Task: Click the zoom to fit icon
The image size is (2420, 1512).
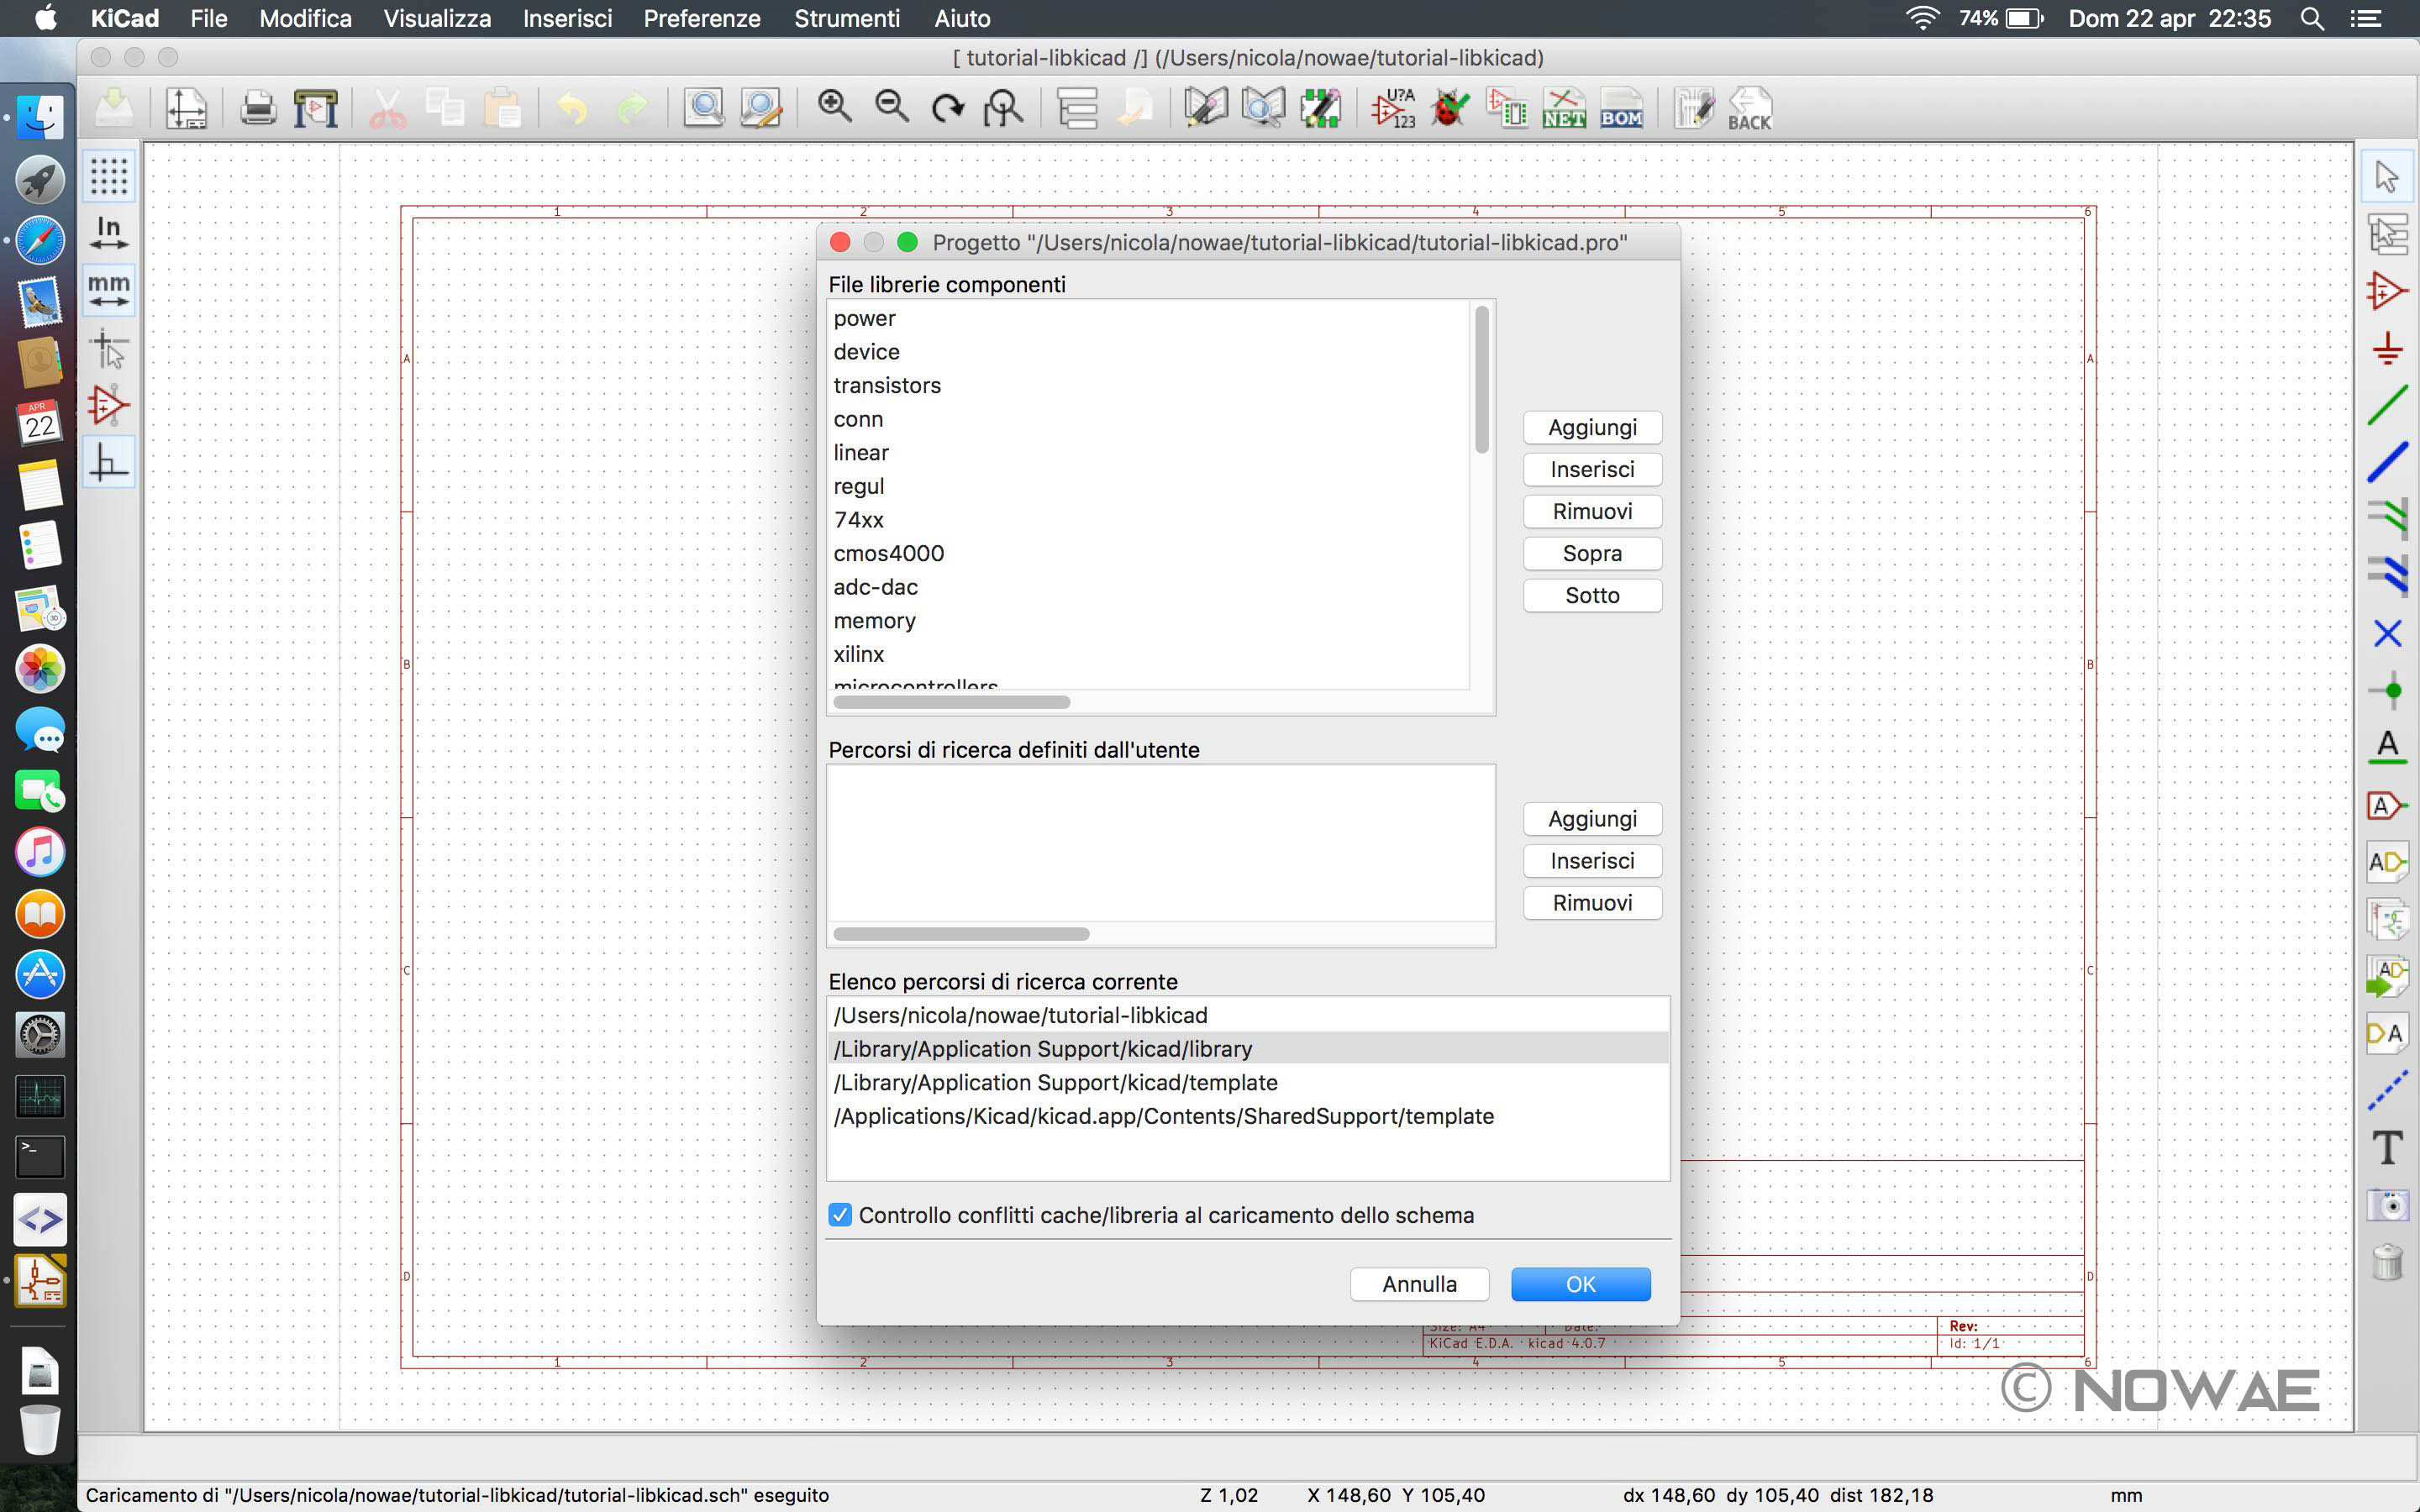Action: point(1003,108)
